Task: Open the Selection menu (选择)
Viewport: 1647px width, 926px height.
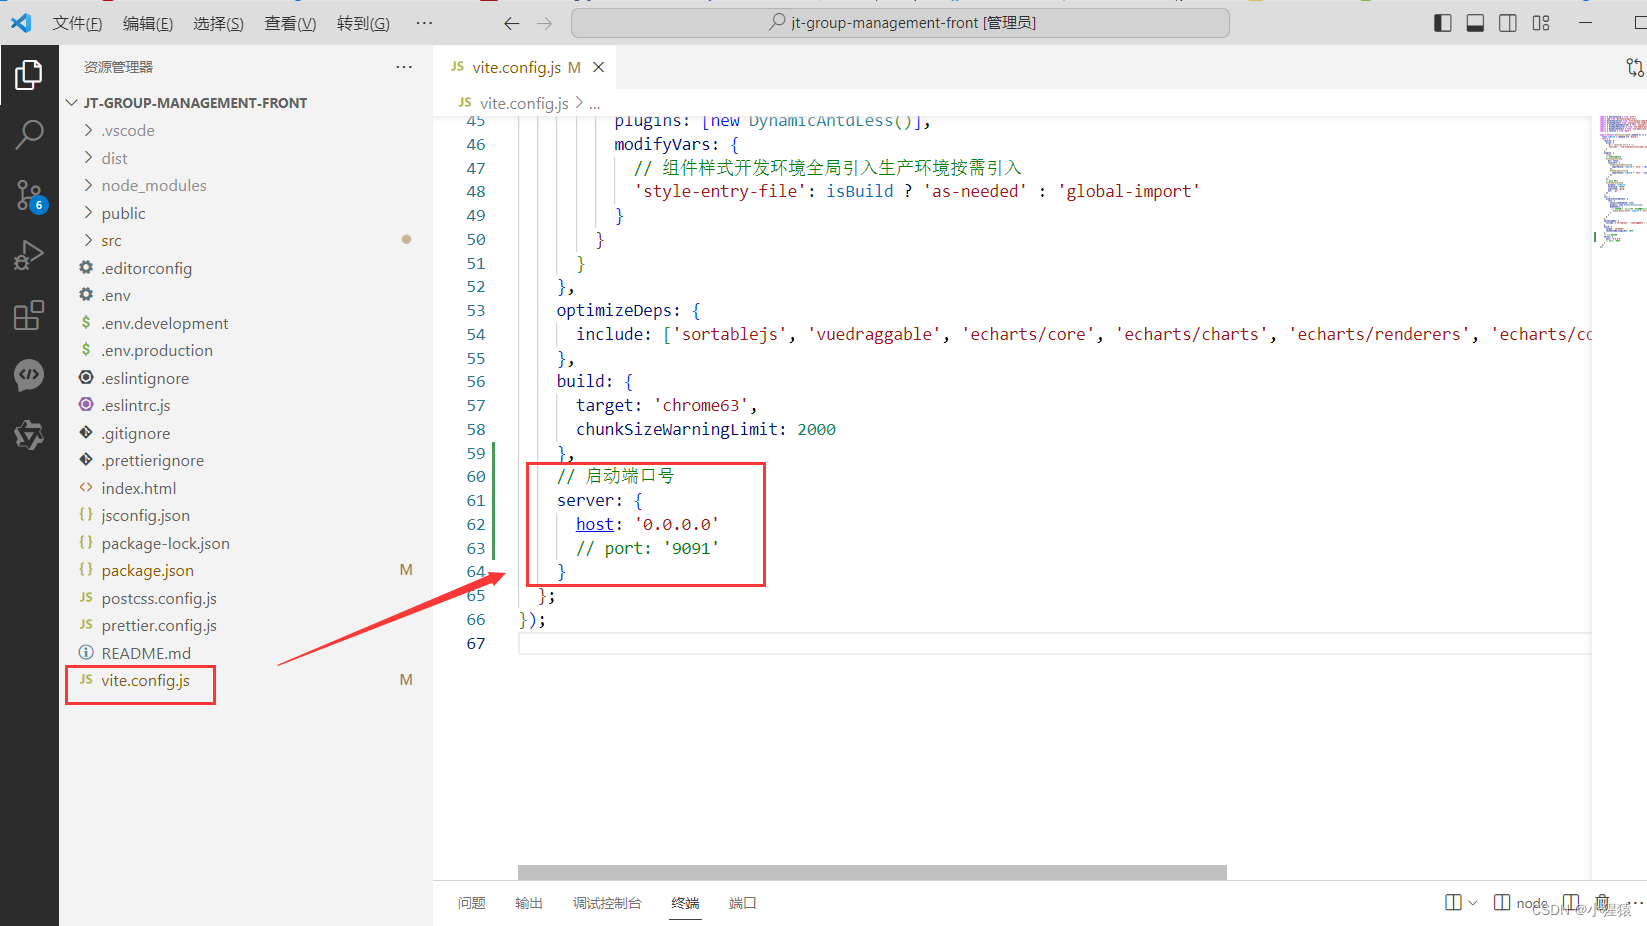Action: [218, 23]
